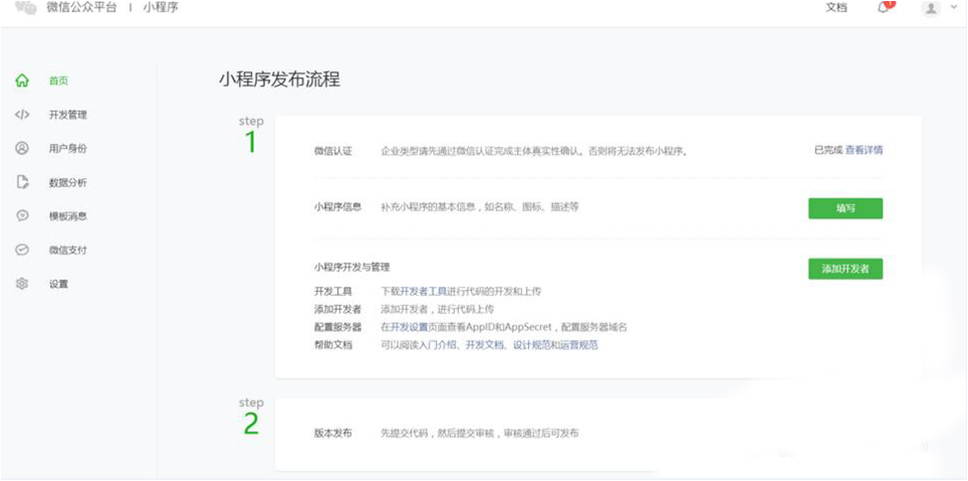Click the 小程序 header label
968x481 pixels.
click(161, 8)
